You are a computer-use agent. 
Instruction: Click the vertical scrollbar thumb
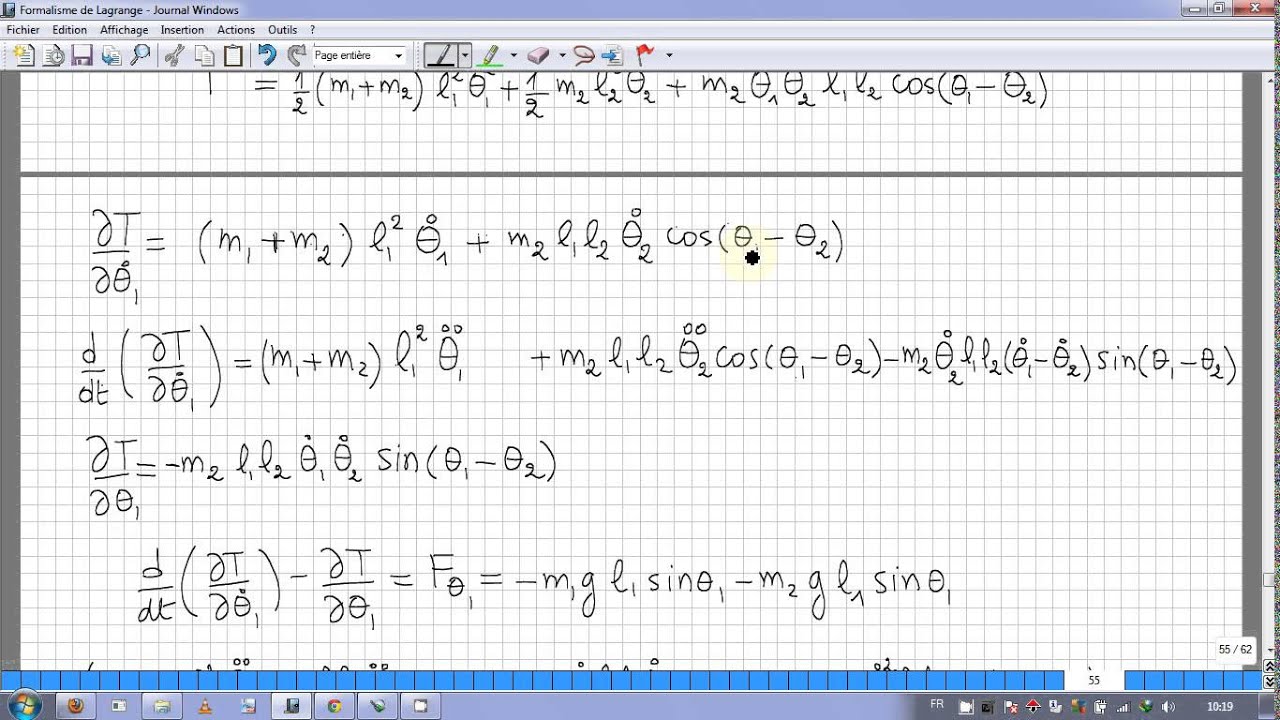pyautogui.click(x=1271, y=580)
